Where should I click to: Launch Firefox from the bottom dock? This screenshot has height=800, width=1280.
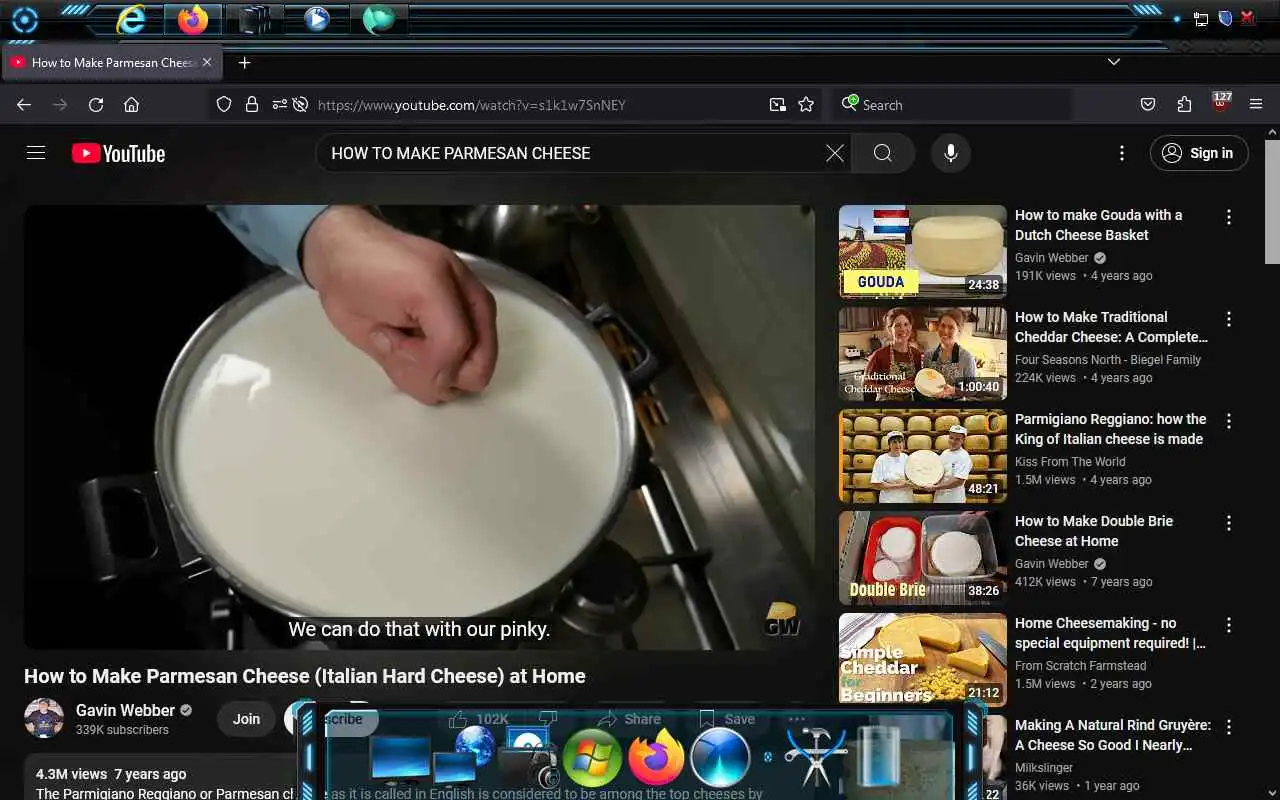click(x=656, y=758)
